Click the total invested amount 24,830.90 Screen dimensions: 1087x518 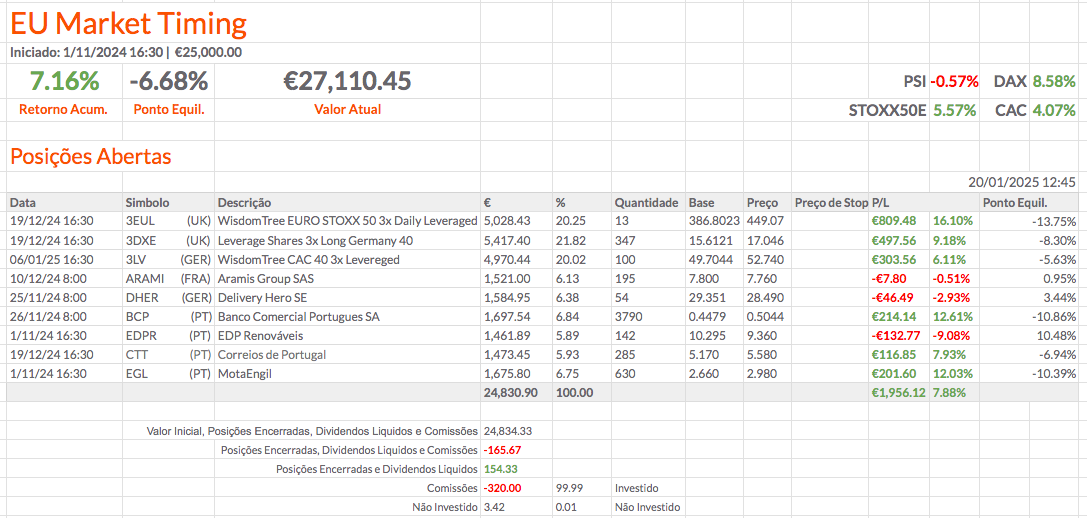(x=511, y=392)
